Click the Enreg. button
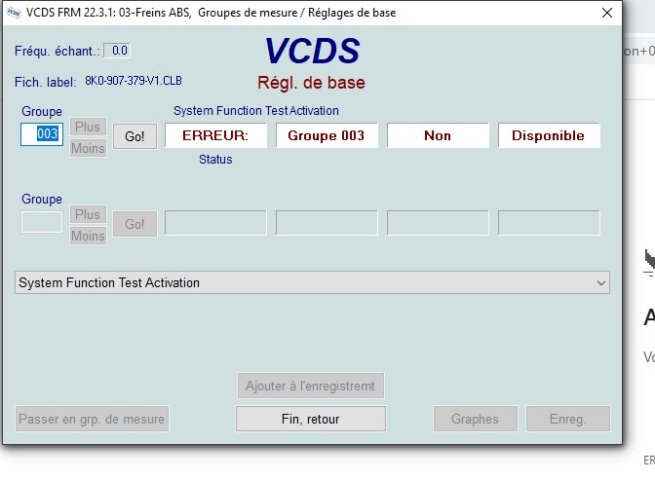 coord(568,419)
